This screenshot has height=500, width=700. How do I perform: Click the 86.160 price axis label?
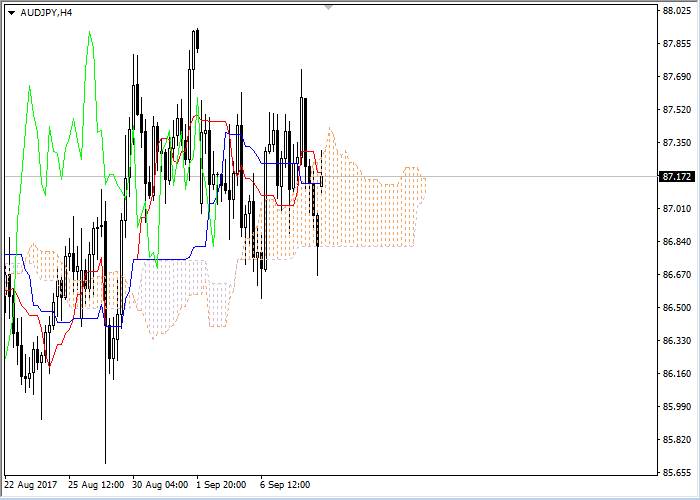(677, 374)
